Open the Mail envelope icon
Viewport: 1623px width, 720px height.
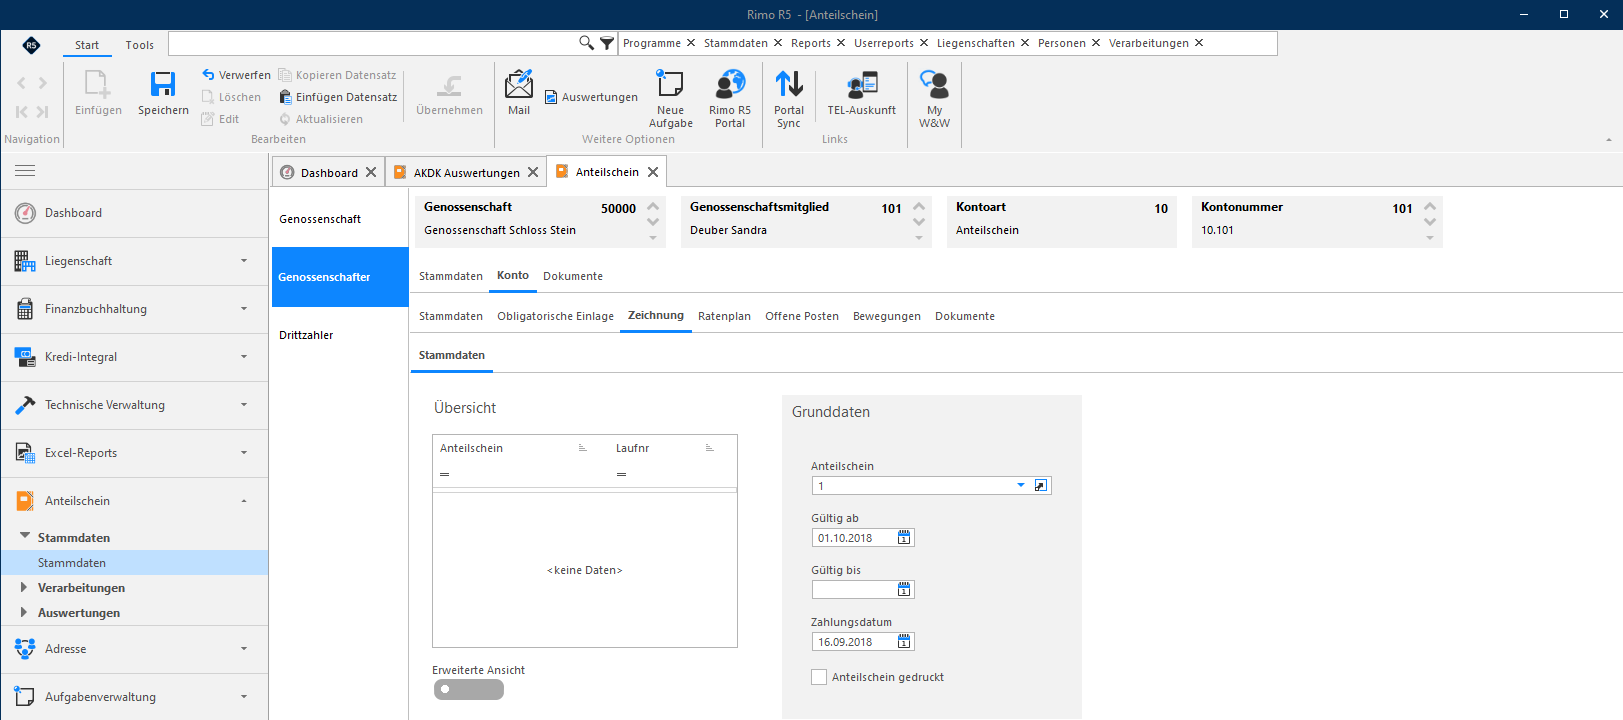519,84
